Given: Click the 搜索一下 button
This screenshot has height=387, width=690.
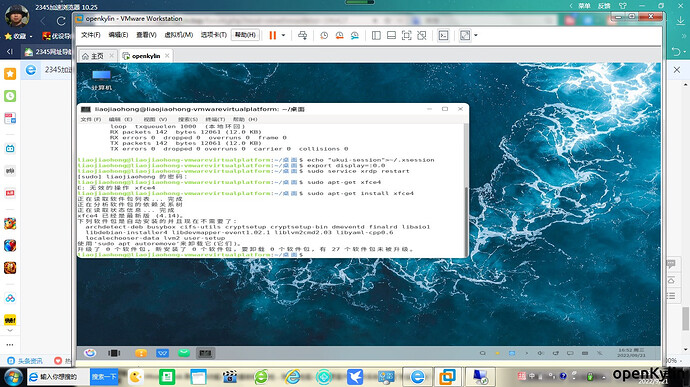Looking at the screenshot, I should click(x=104, y=377).
